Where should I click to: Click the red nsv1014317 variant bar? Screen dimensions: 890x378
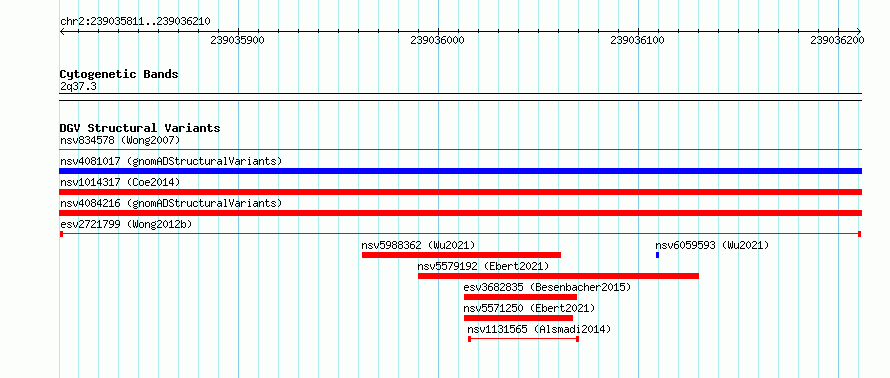click(x=461, y=192)
